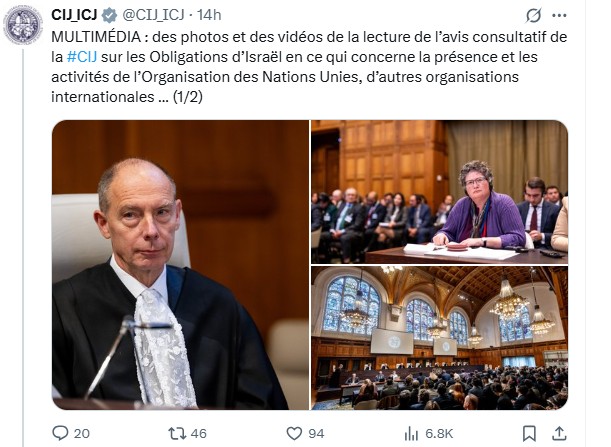Open the three-dot more options menu
This screenshot has width=611, height=447.
click(x=559, y=16)
